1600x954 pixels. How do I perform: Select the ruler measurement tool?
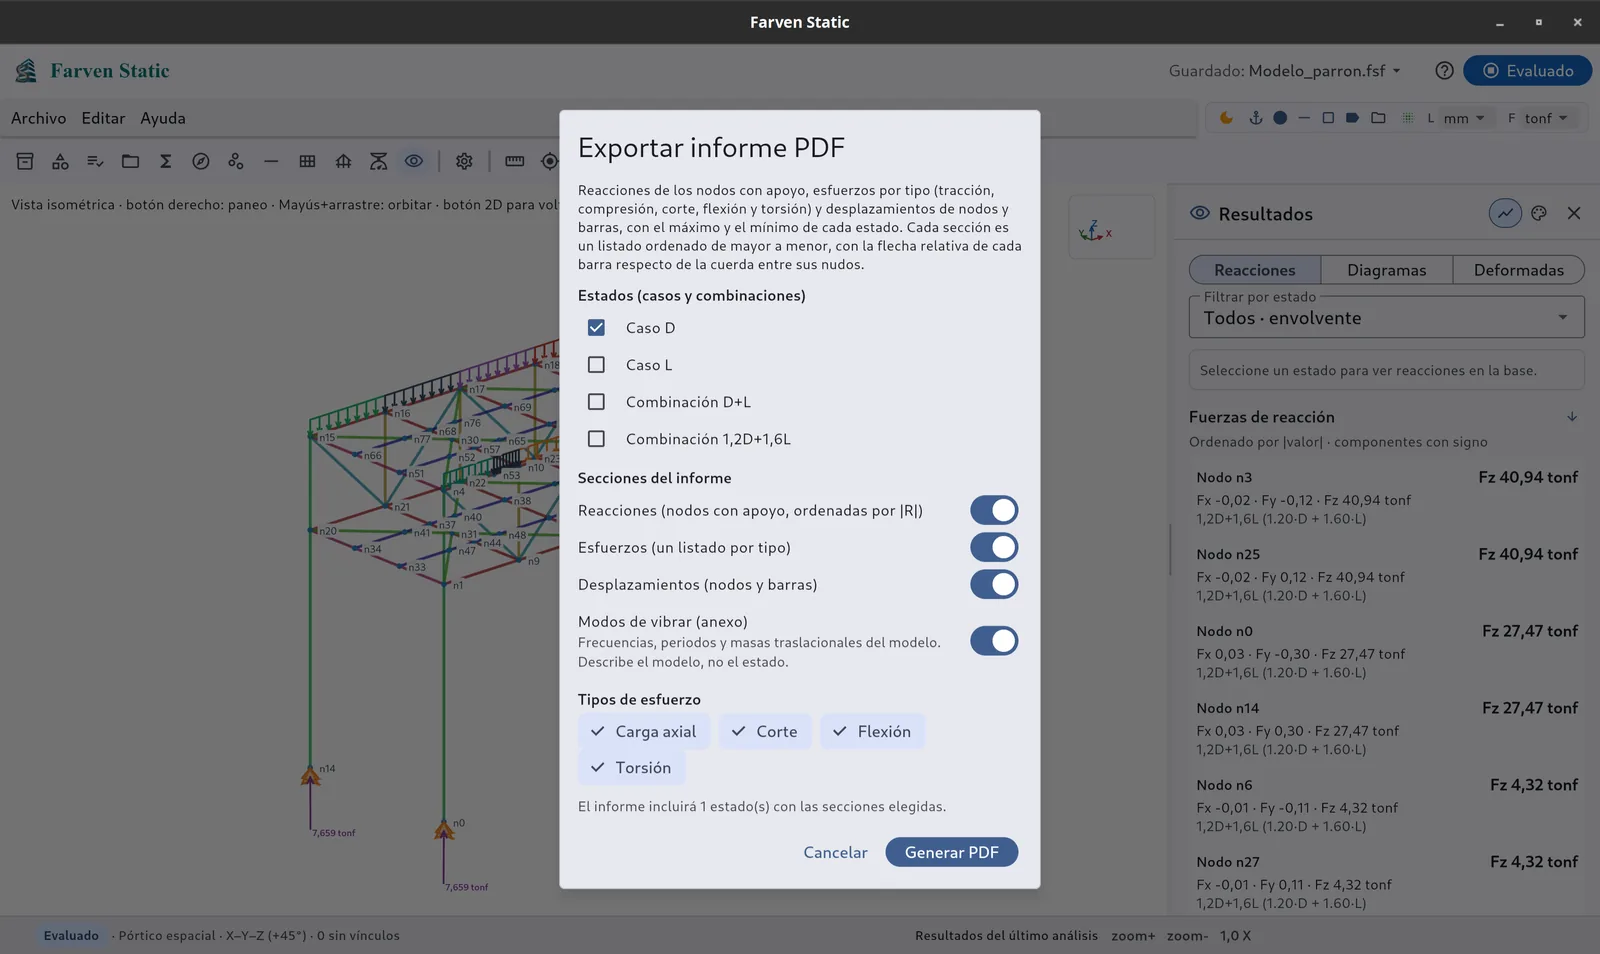click(x=515, y=161)
